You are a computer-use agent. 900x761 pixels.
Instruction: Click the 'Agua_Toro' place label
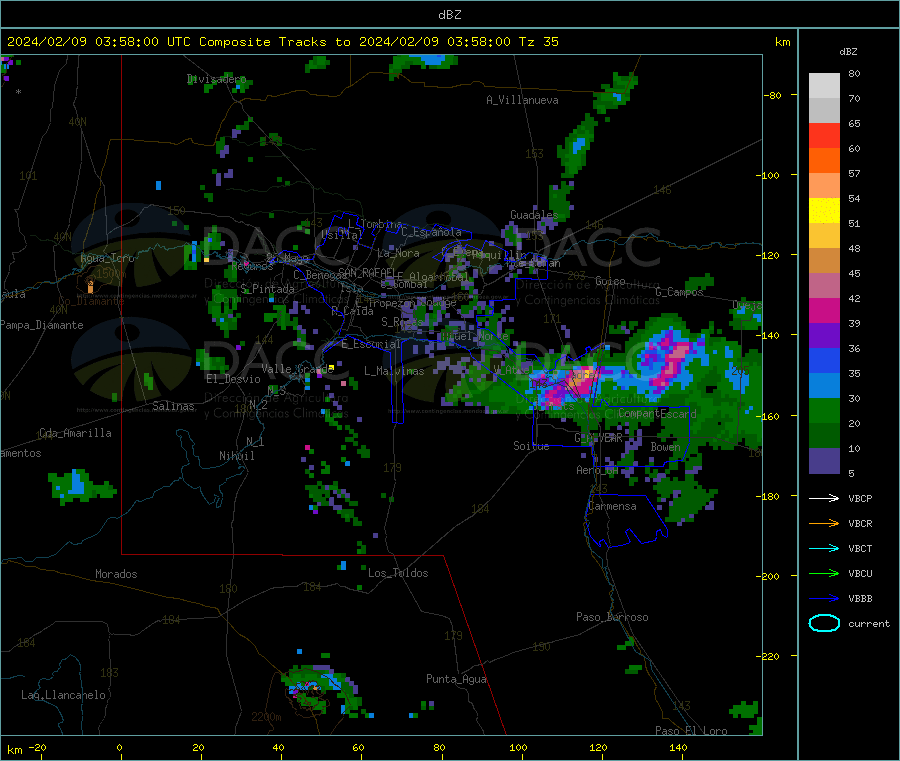107,258
